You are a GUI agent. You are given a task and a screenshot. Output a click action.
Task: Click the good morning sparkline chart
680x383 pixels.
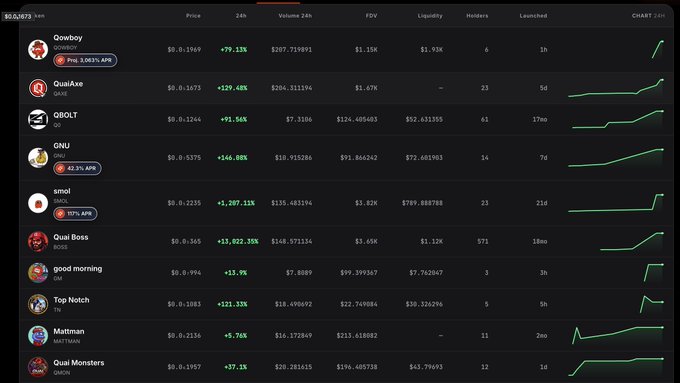pos(654,273)
